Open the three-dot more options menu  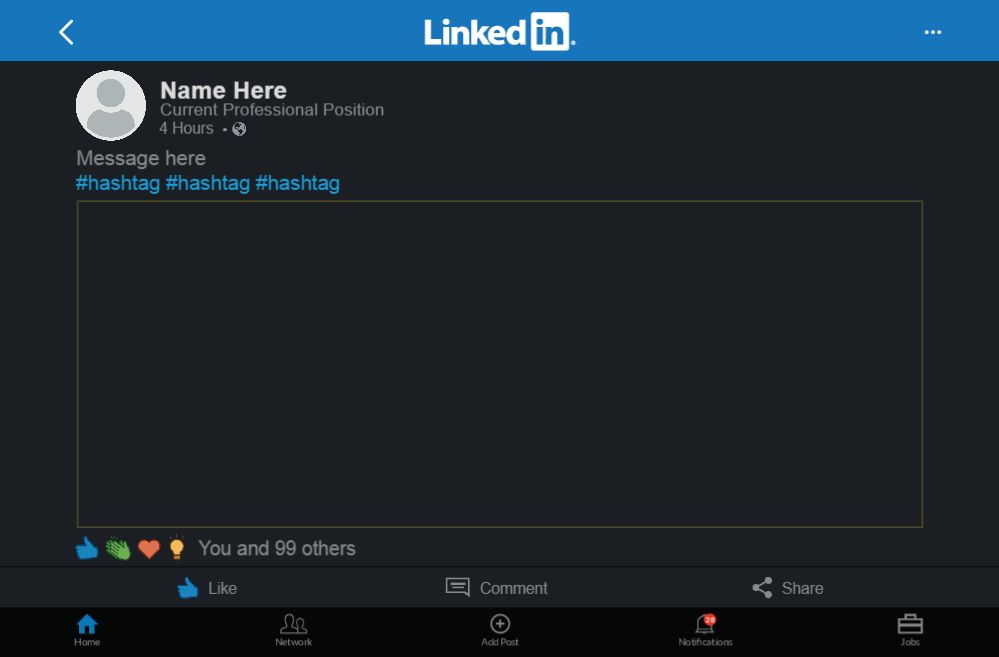click(x=932, y=32)
